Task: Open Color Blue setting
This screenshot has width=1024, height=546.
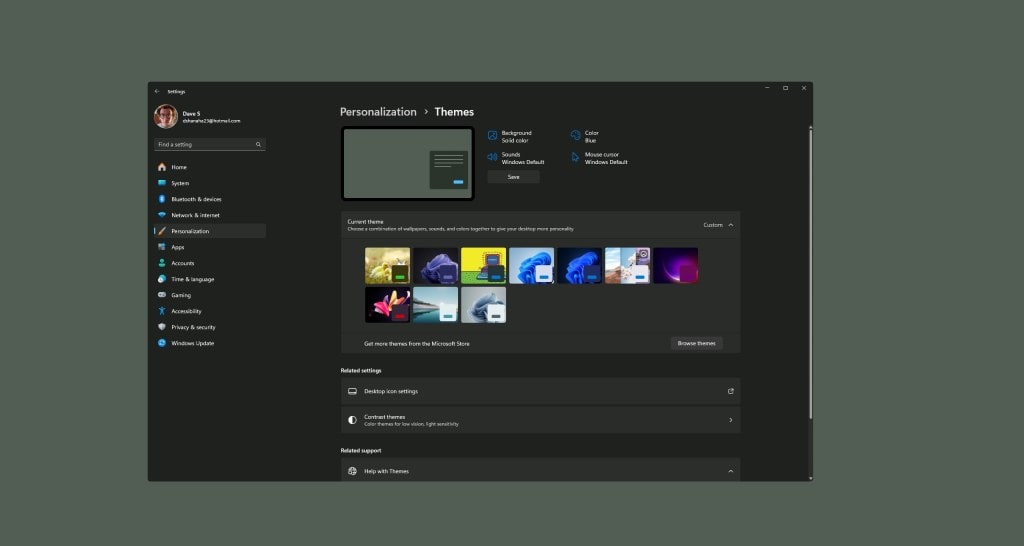Action: [584, 136]
